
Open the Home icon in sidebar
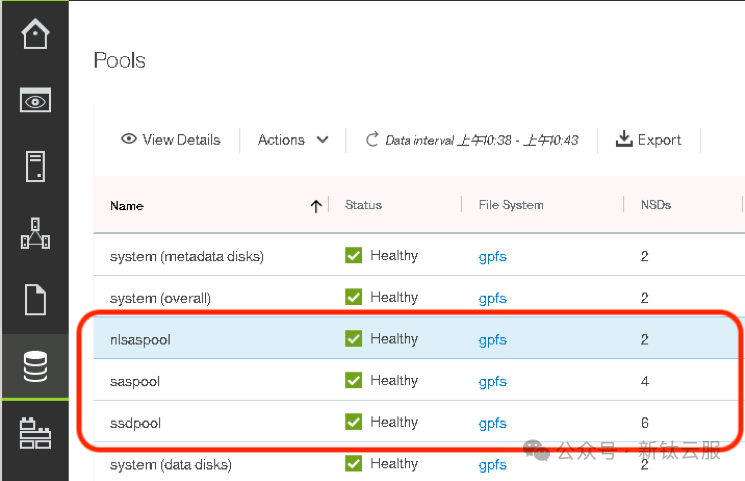point(35,33)
